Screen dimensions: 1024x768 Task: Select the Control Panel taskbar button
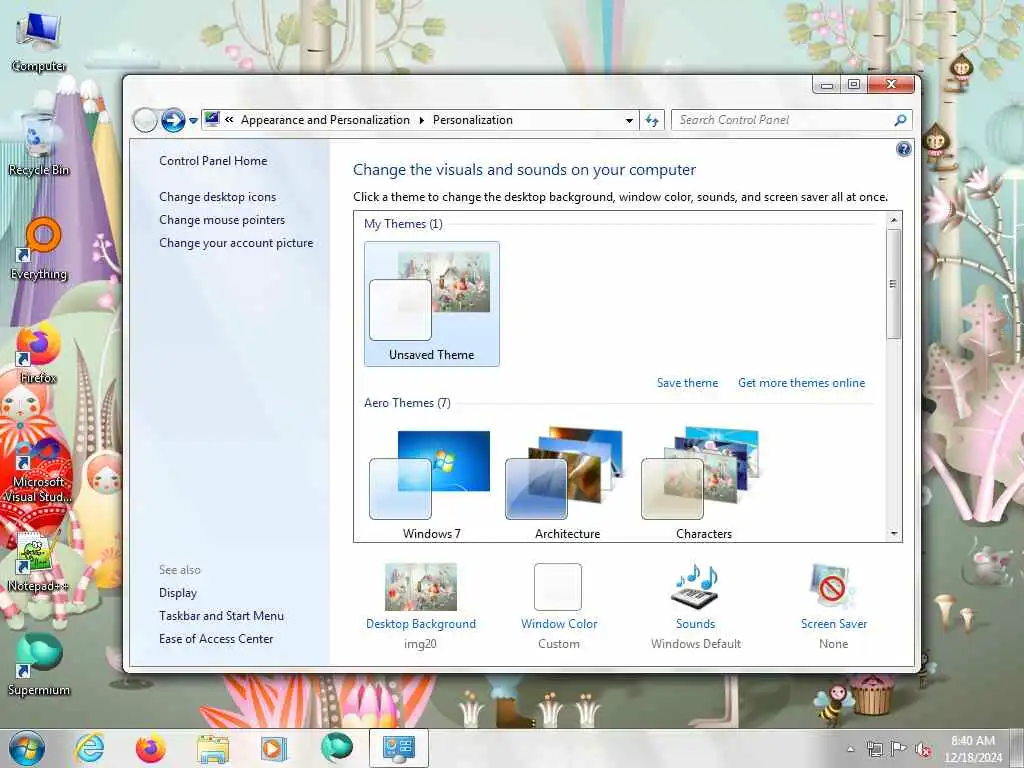point(398,748)
